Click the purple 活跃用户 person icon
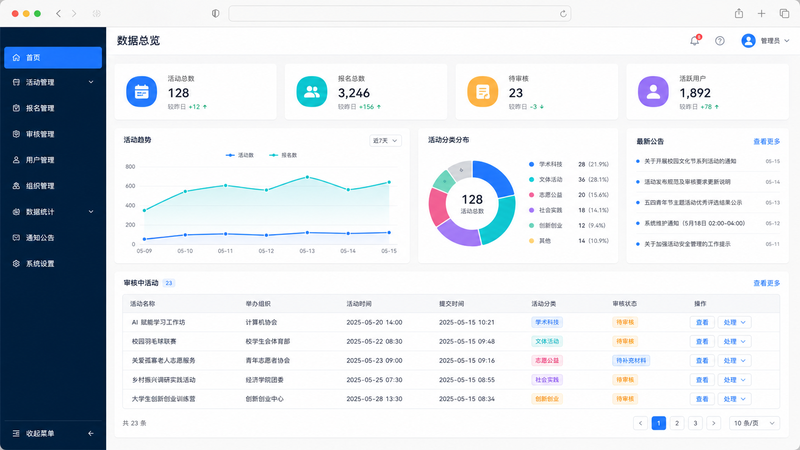The image size is (800, 450). click(653, 92)
